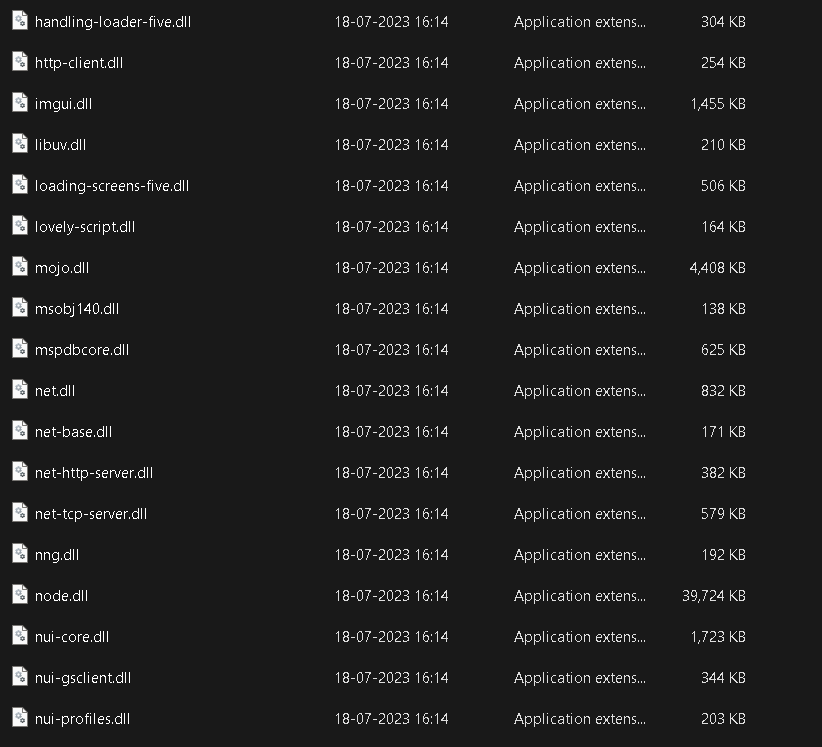Image resolution: width=822 pixels, height=747 pixels.
Task: Select the nui-gsclient.dll file name
Action: tap(83, 678)
